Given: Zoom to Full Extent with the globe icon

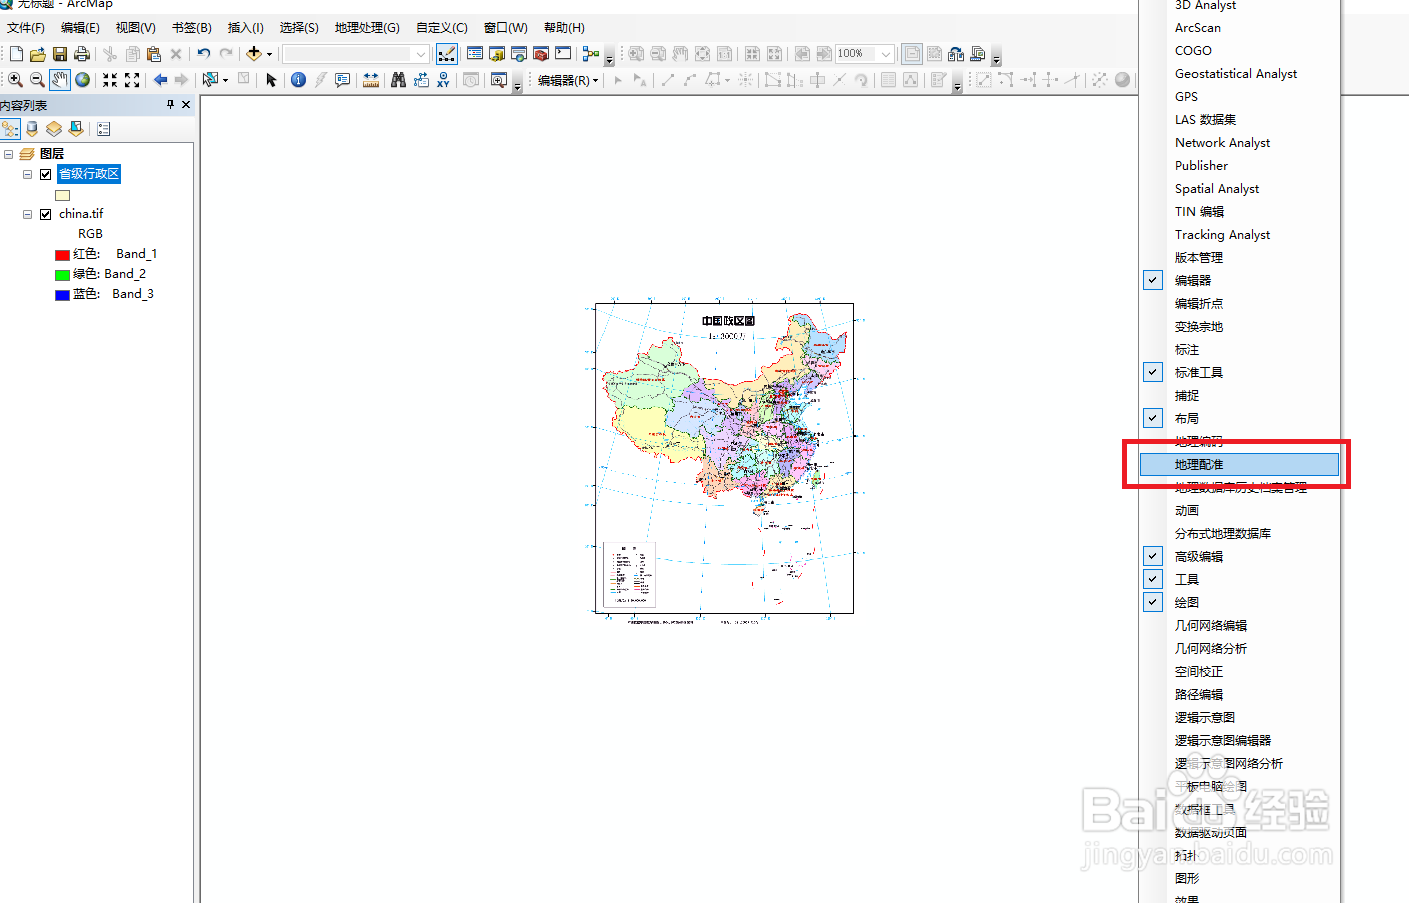Looking at the screenshot, I should (x=83, y=79).
